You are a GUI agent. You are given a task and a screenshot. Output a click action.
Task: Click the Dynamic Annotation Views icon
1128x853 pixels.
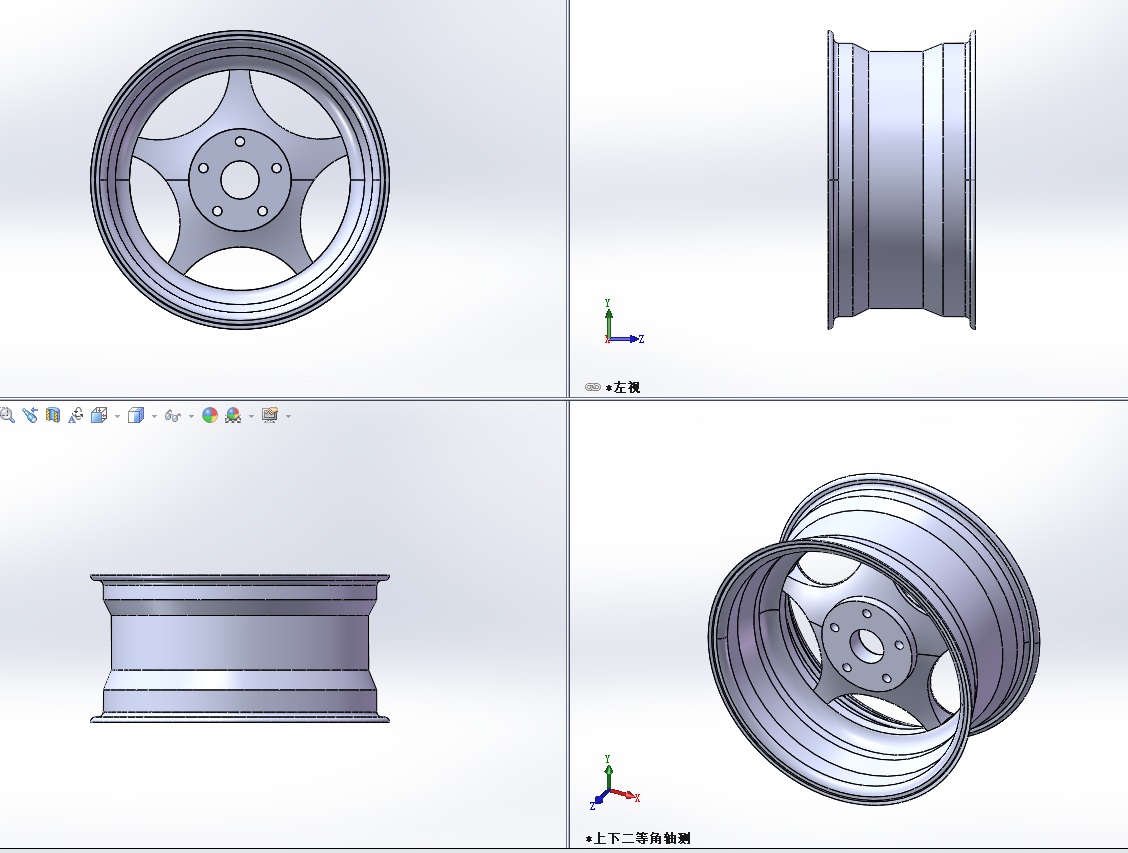[x=76, y=415]
